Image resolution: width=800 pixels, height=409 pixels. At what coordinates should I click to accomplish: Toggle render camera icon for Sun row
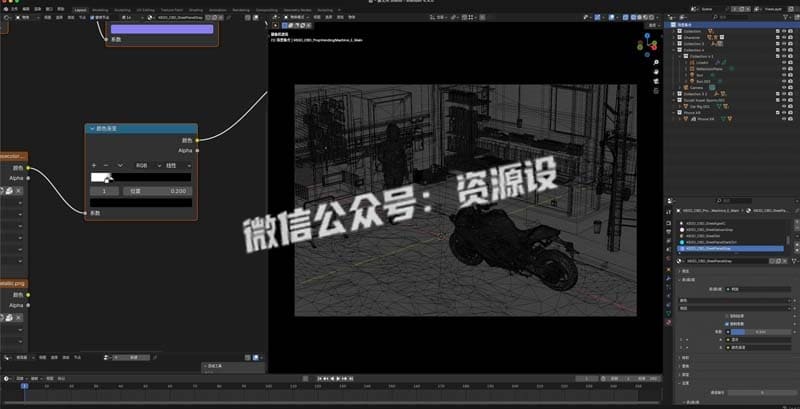point(790,75)
